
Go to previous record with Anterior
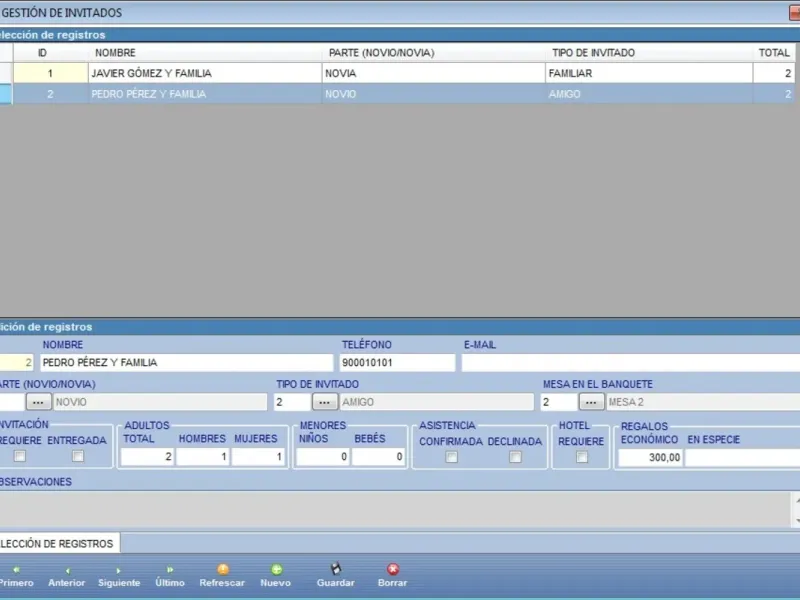tap(66, 576)
